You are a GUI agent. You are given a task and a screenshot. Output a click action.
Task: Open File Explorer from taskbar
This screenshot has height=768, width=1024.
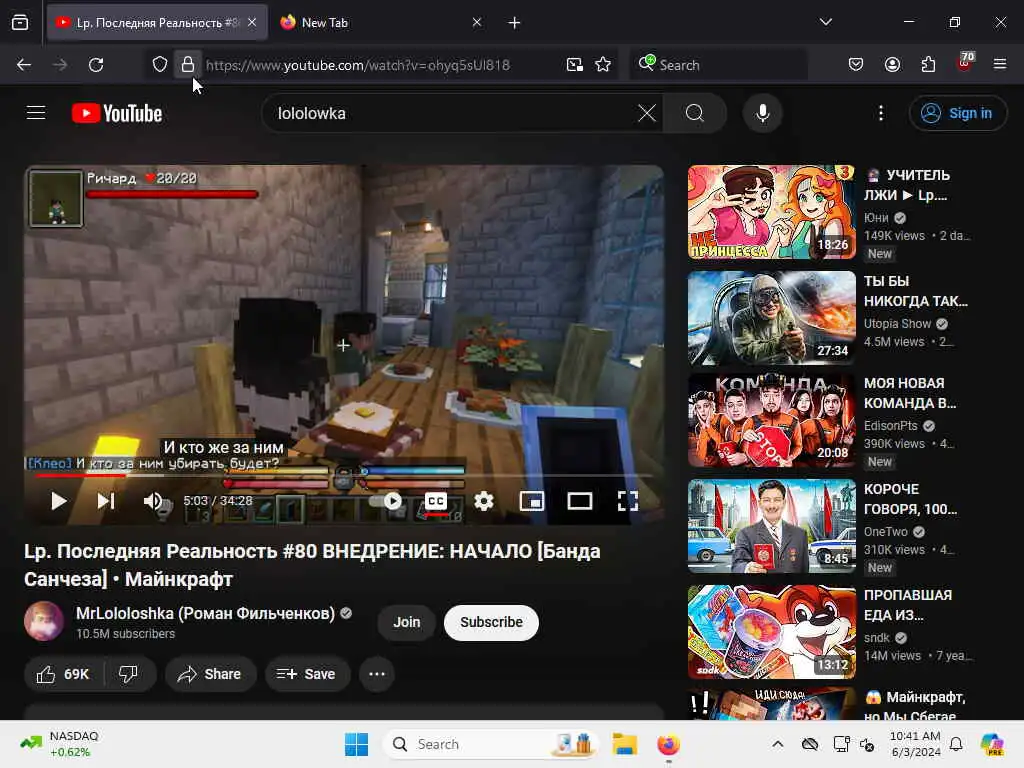pos(624,744)
